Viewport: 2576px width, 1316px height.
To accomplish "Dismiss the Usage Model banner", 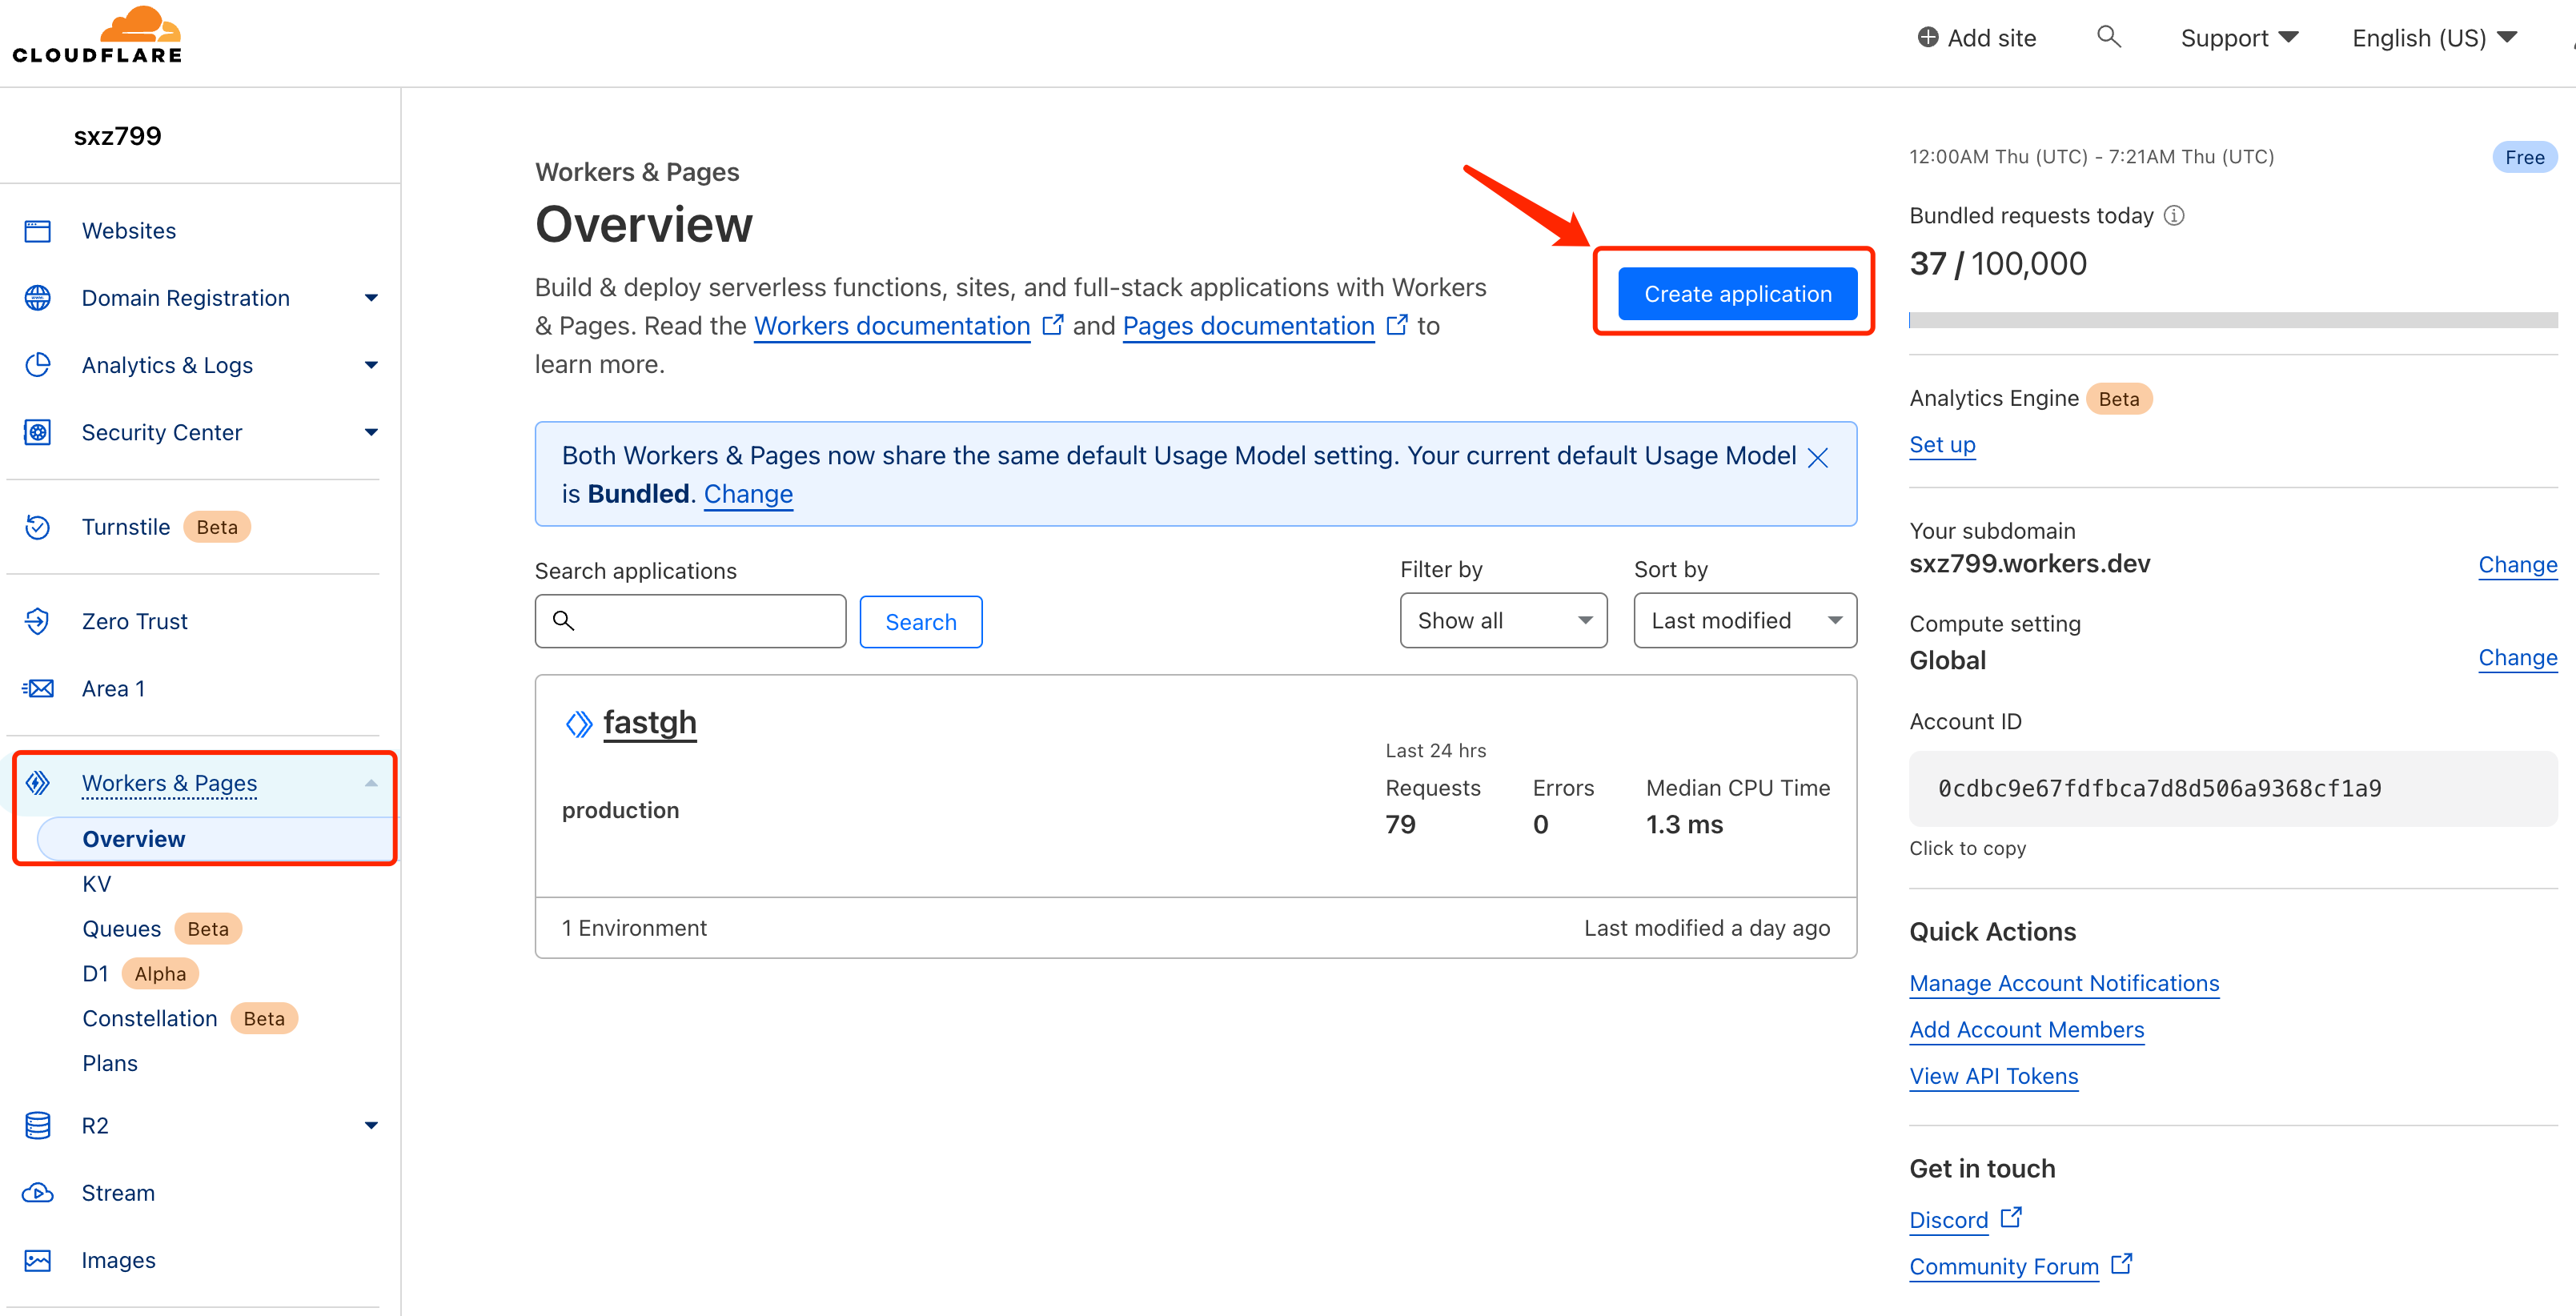I will [1818, 457].
